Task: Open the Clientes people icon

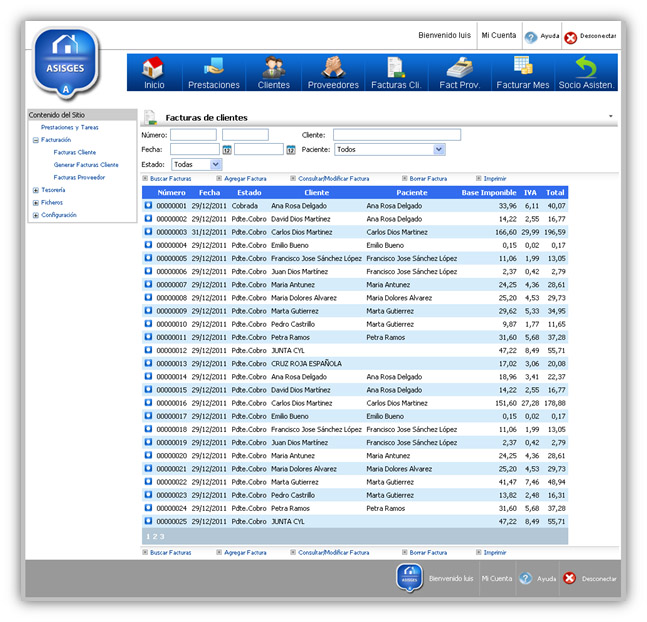Action: (x=273, y=68)
